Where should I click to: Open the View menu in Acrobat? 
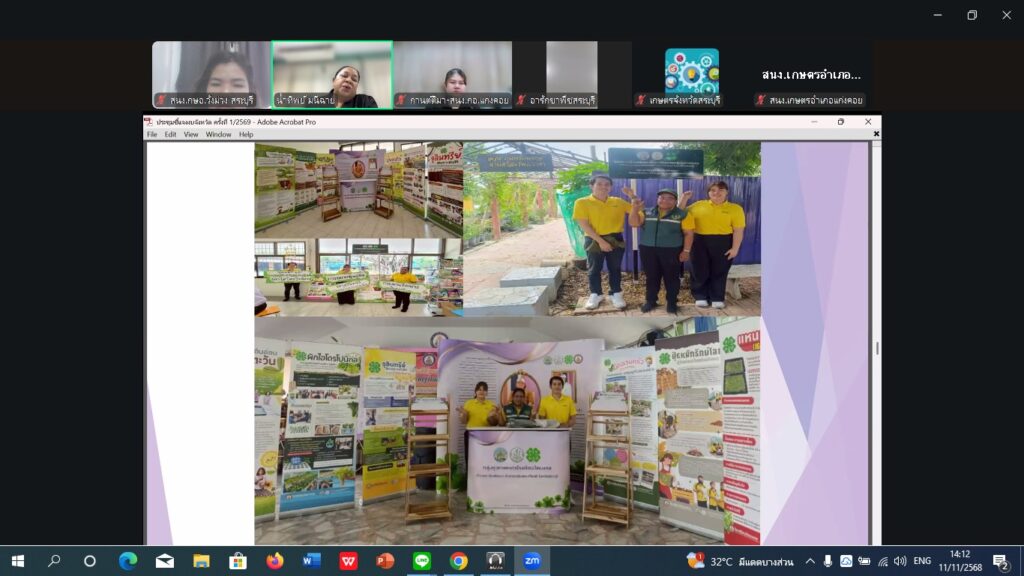[x=190, y=134]
